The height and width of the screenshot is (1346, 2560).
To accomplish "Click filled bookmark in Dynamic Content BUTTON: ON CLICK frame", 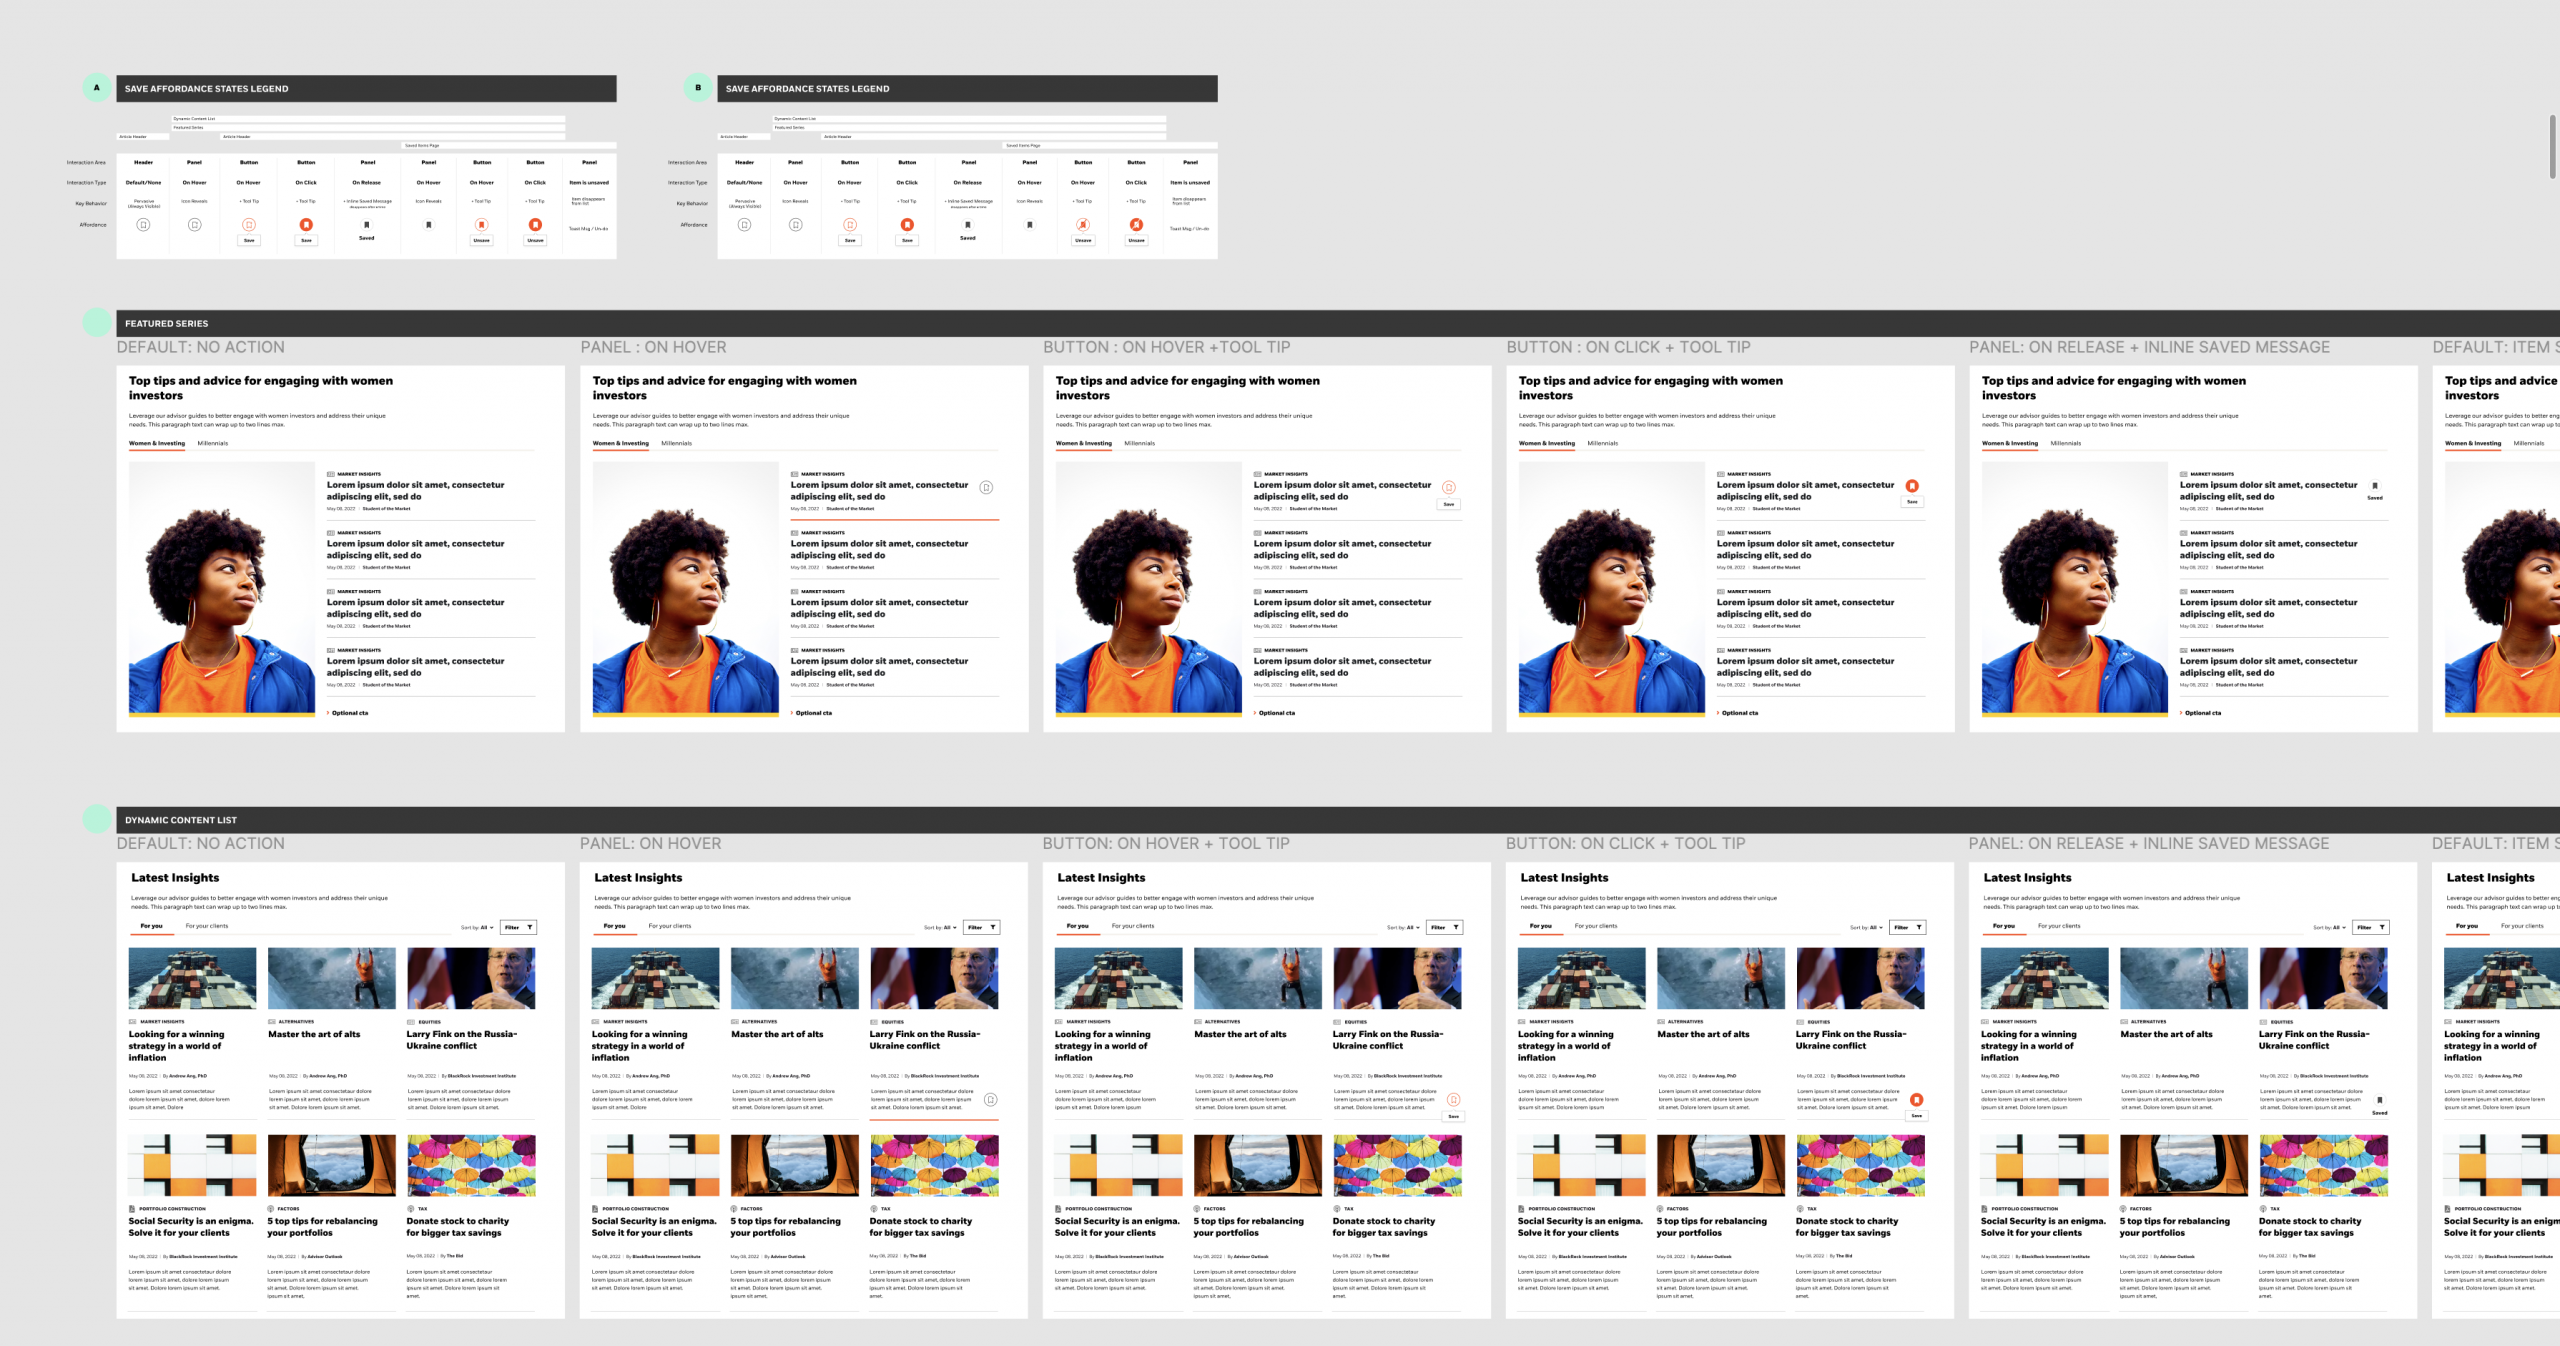I will click(x=1917, y=1100).
